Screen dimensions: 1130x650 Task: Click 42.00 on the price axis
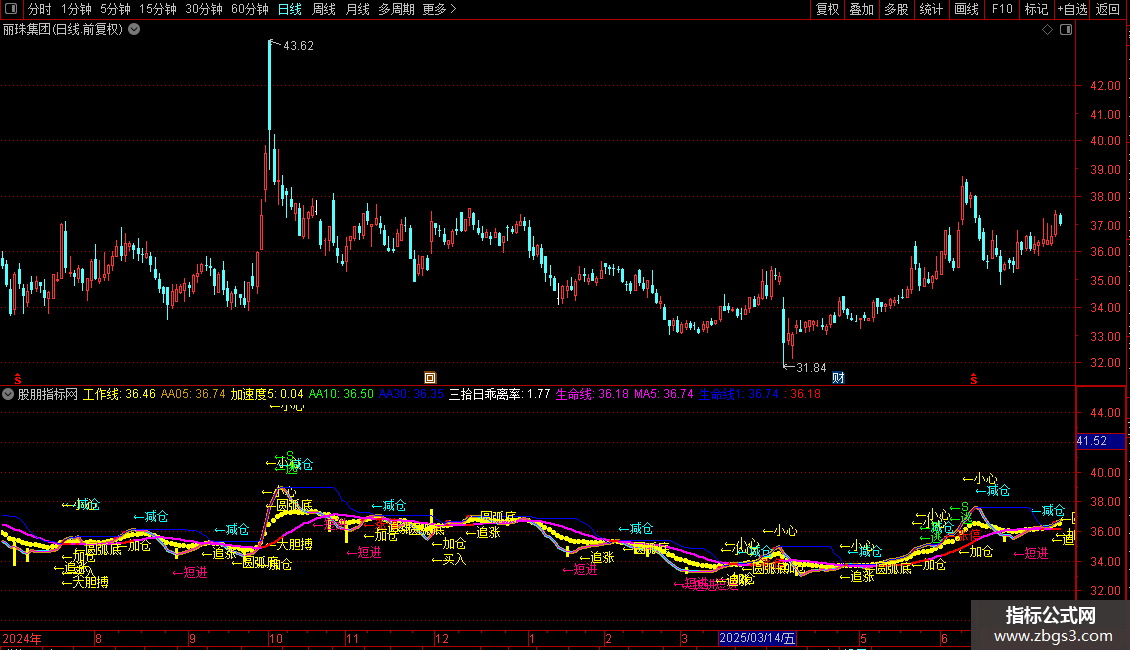point(1105,85)
